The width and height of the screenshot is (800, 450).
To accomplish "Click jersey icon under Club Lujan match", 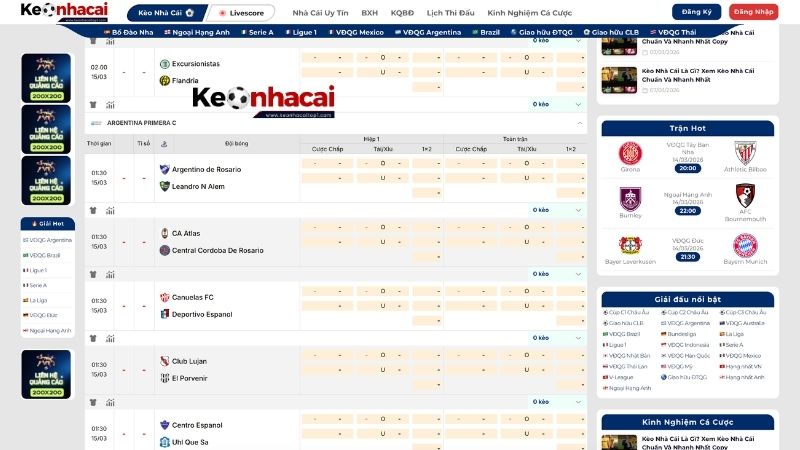I will point(93,403).
